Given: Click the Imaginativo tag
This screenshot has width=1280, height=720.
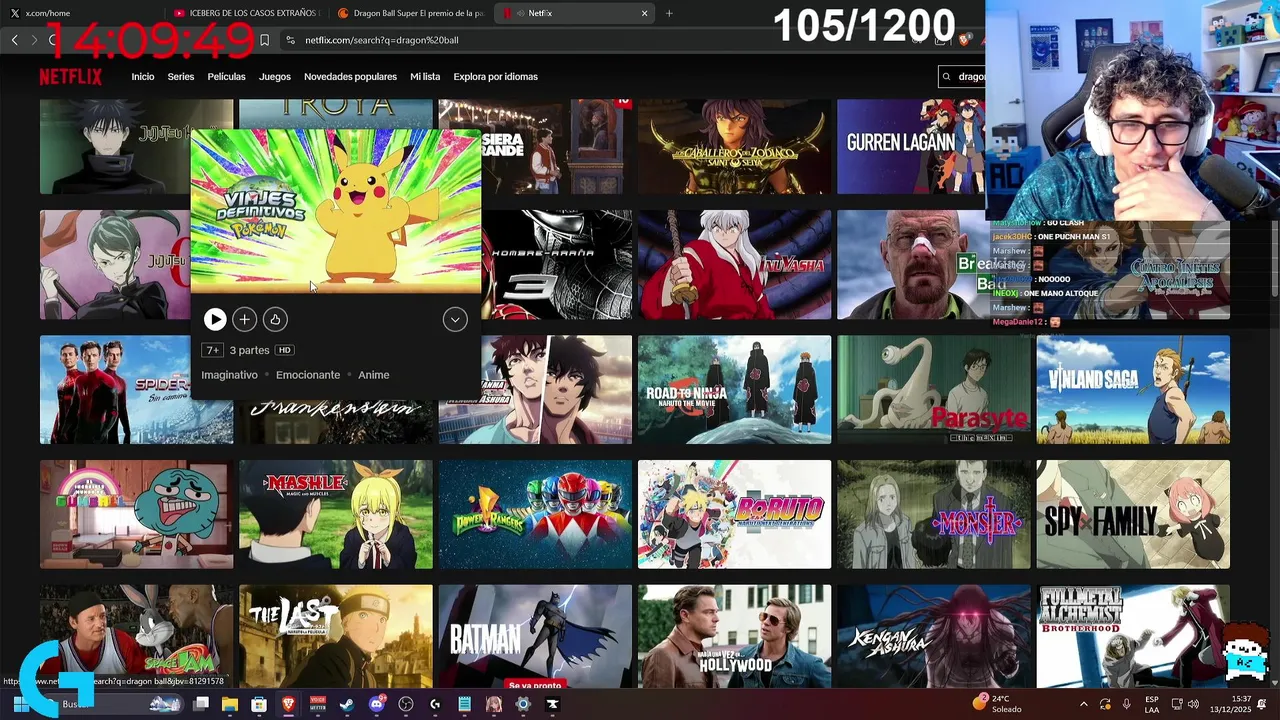Looking at the screenshot, I should [x=229, y=375].
